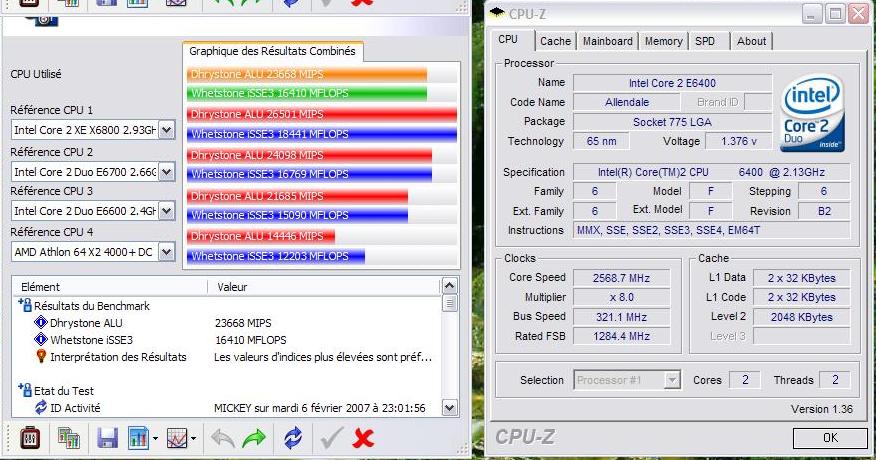Click the line graph icon in bottom toolbar

(x=177, y=438)
